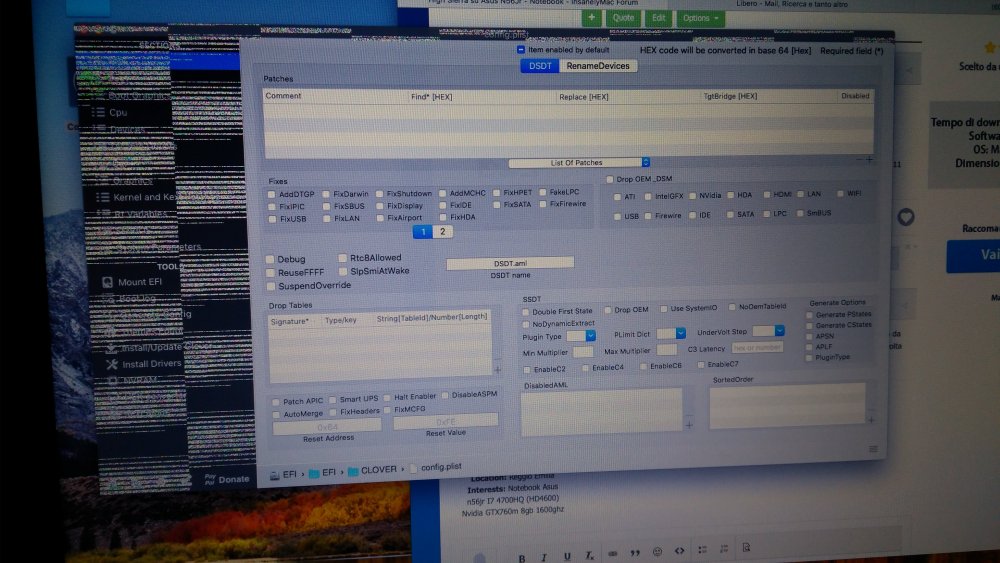The height and width of the screenshot is (563, 1000).
Task: Click the blue Vai button in the browser
Action: click(974, 256)
